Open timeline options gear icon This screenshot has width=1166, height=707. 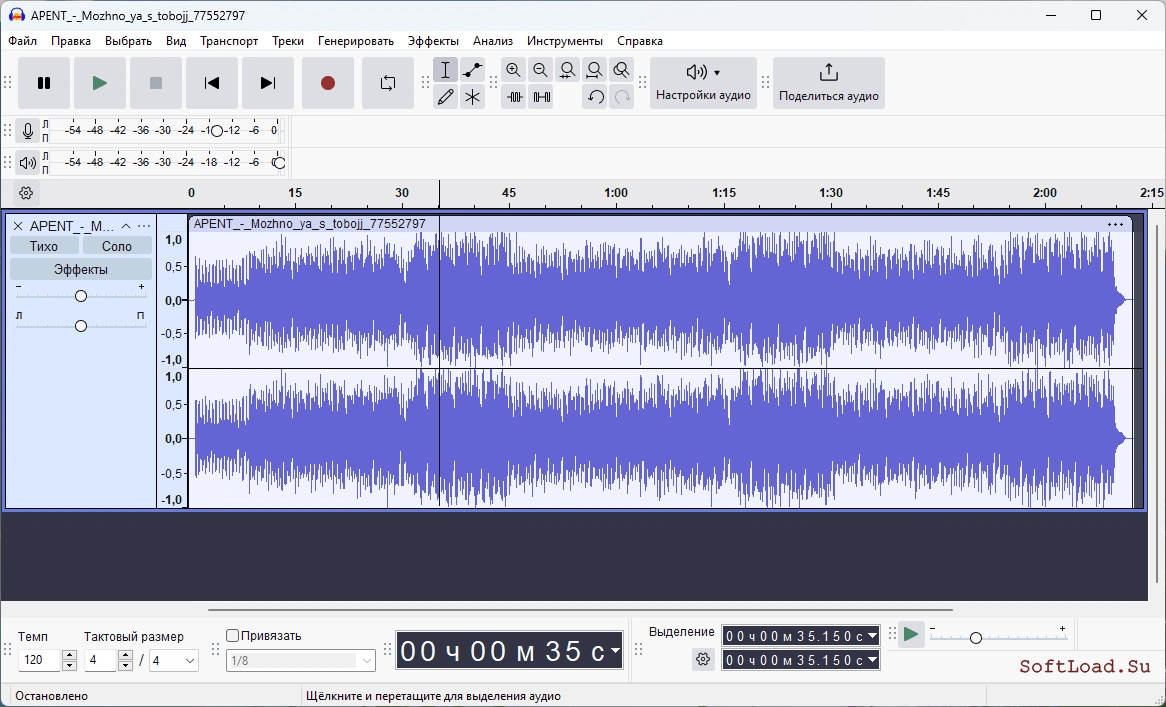26,193
